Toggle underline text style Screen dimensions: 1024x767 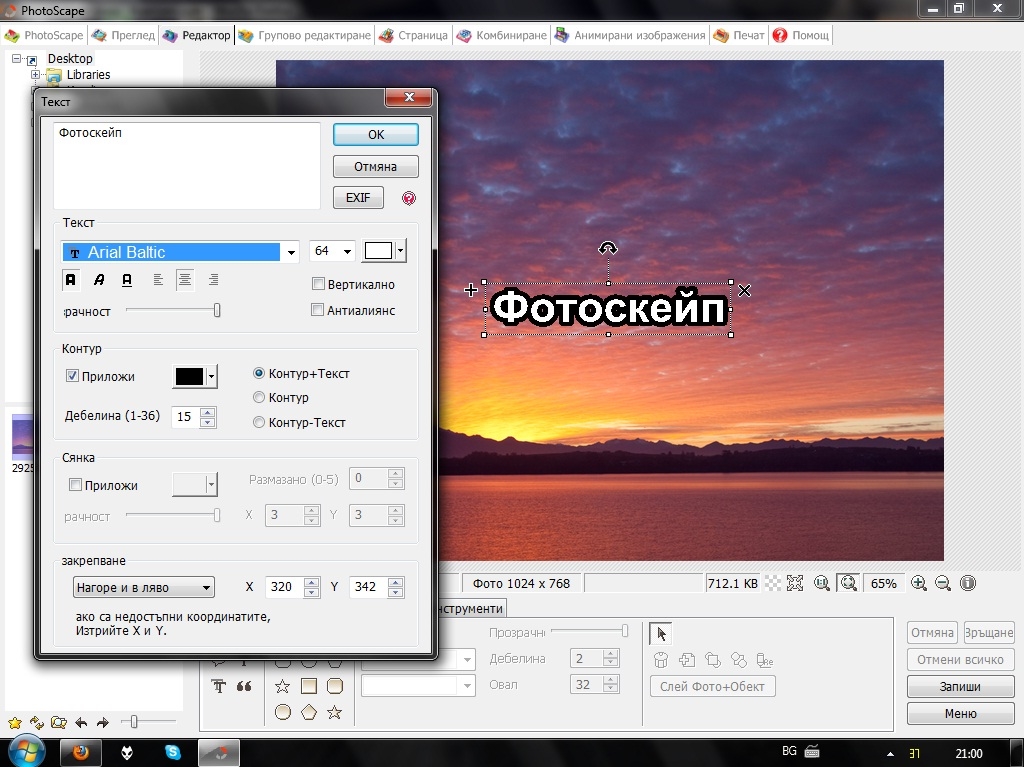(x=127, y=280)
